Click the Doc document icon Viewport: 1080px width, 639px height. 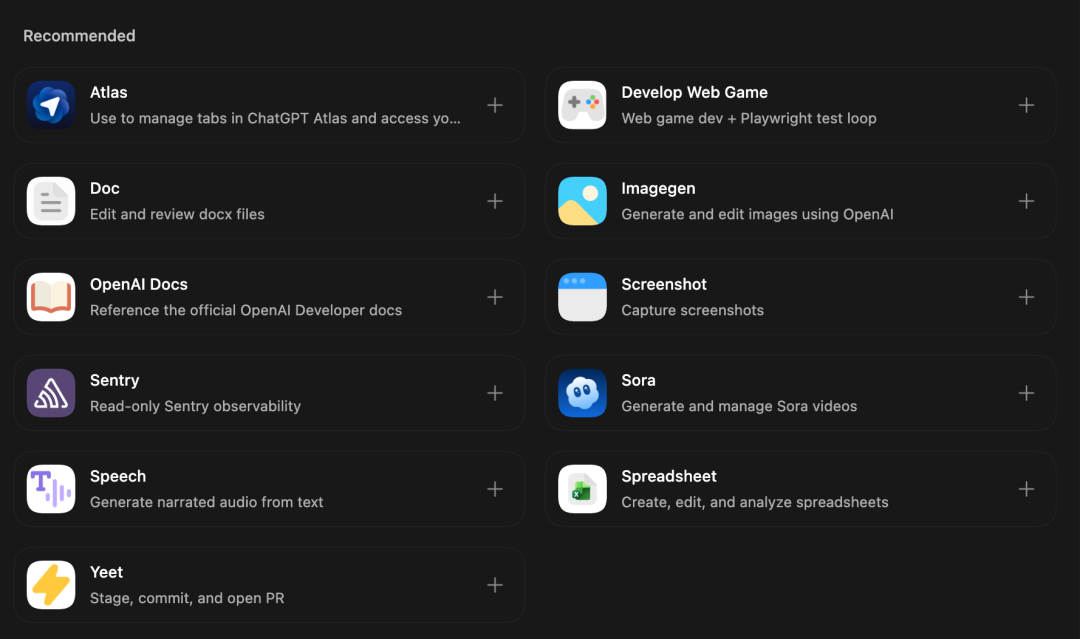pos(51,201)
